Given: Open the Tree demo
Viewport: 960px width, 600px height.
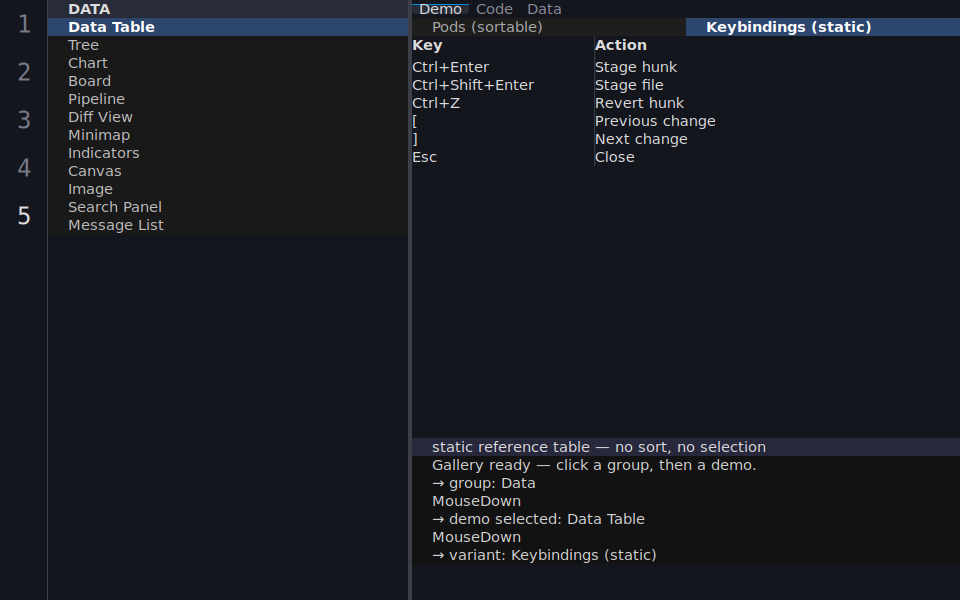Looking at the screenshot, I should 228,45.
